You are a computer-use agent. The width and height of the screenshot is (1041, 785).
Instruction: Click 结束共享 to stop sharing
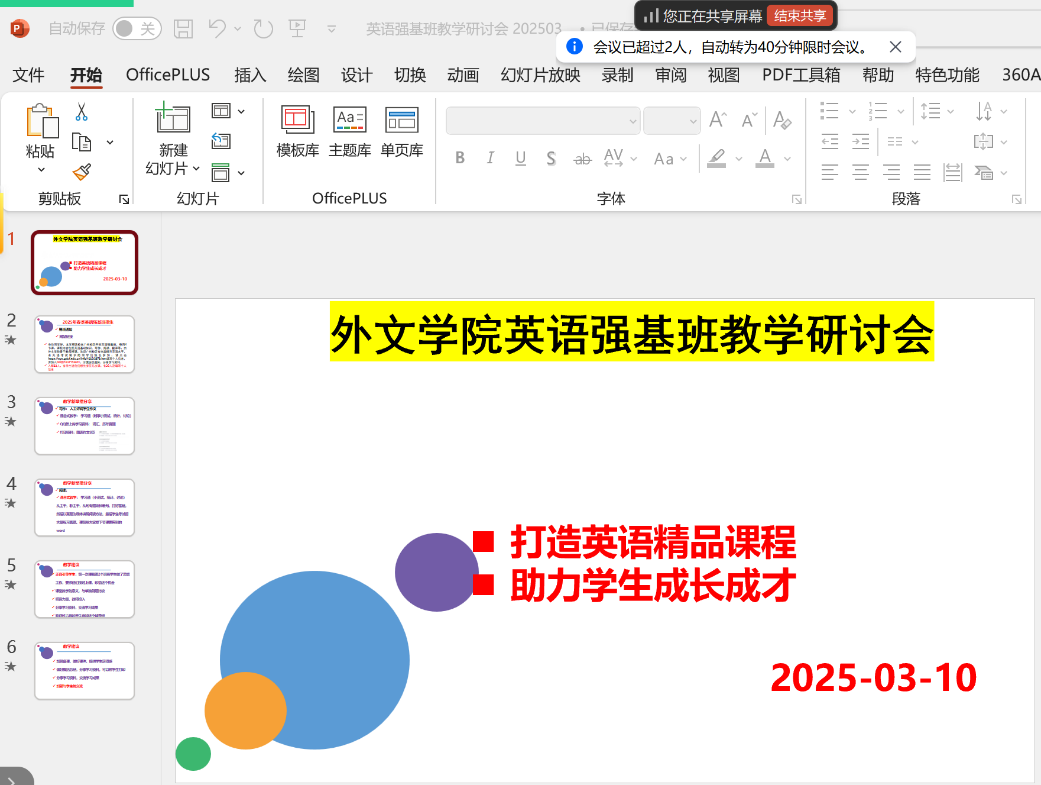coord(801,15)
